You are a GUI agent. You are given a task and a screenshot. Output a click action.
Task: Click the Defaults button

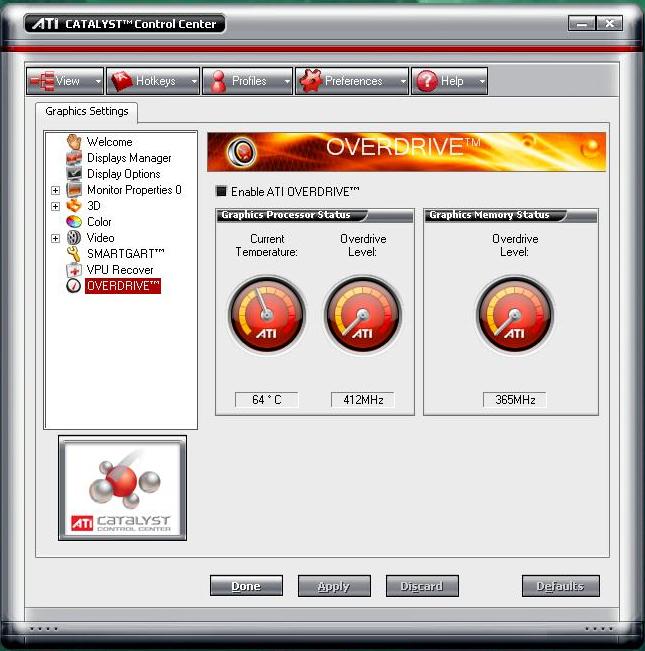(x=561, y=586)
